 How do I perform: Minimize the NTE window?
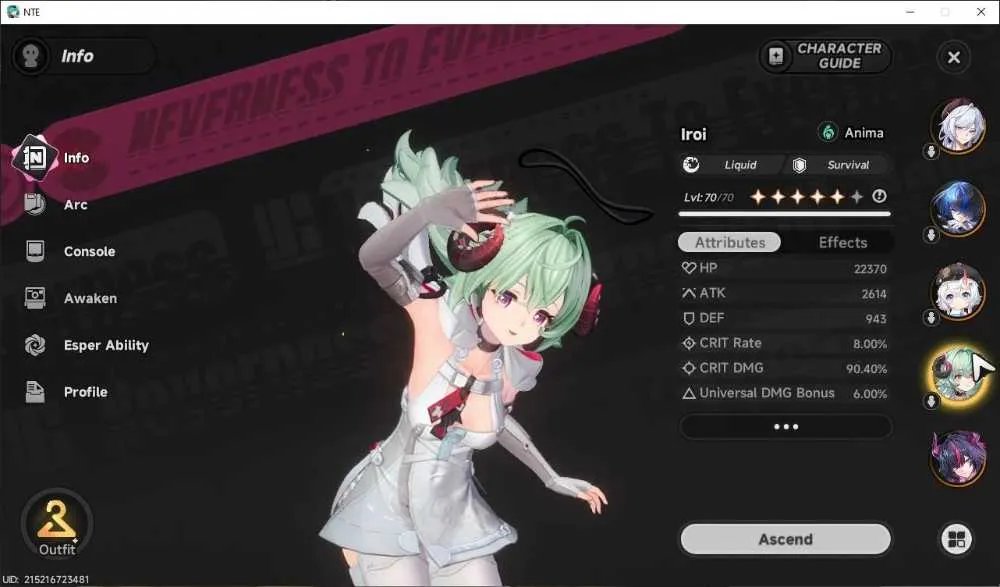[x=910, y=12]
